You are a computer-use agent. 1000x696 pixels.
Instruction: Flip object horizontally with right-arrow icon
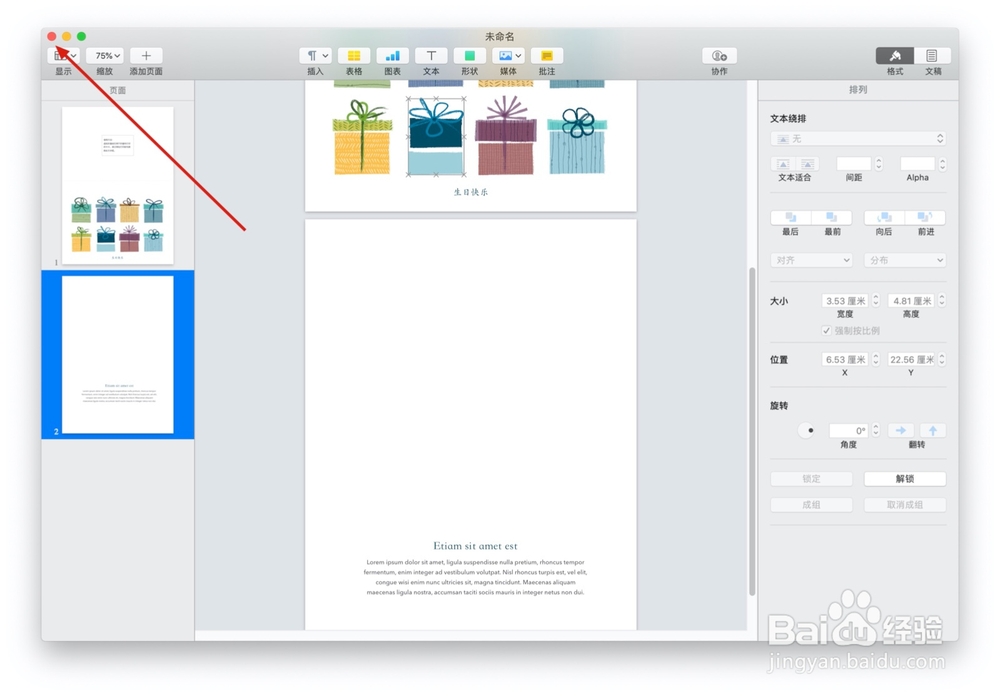pyautogui.click(x=901, y=431)
